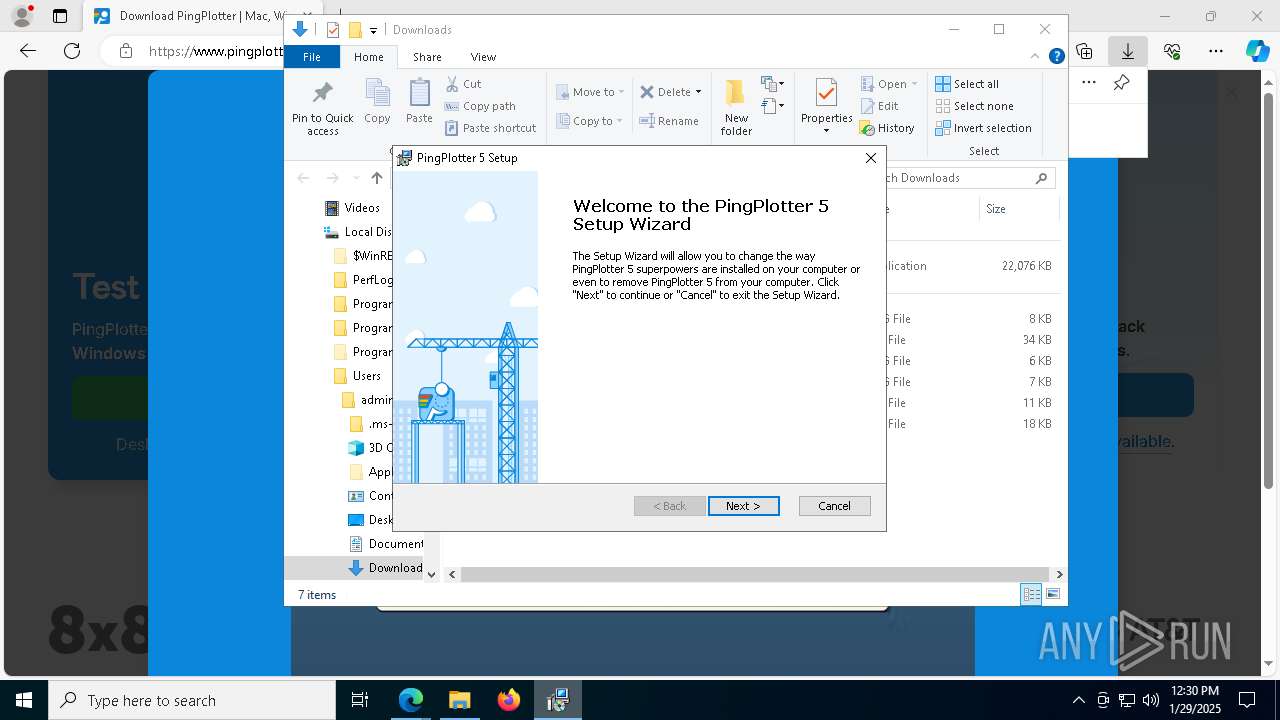Click Select none in ribbon
1280x720 pixels.
click(974, 106)
